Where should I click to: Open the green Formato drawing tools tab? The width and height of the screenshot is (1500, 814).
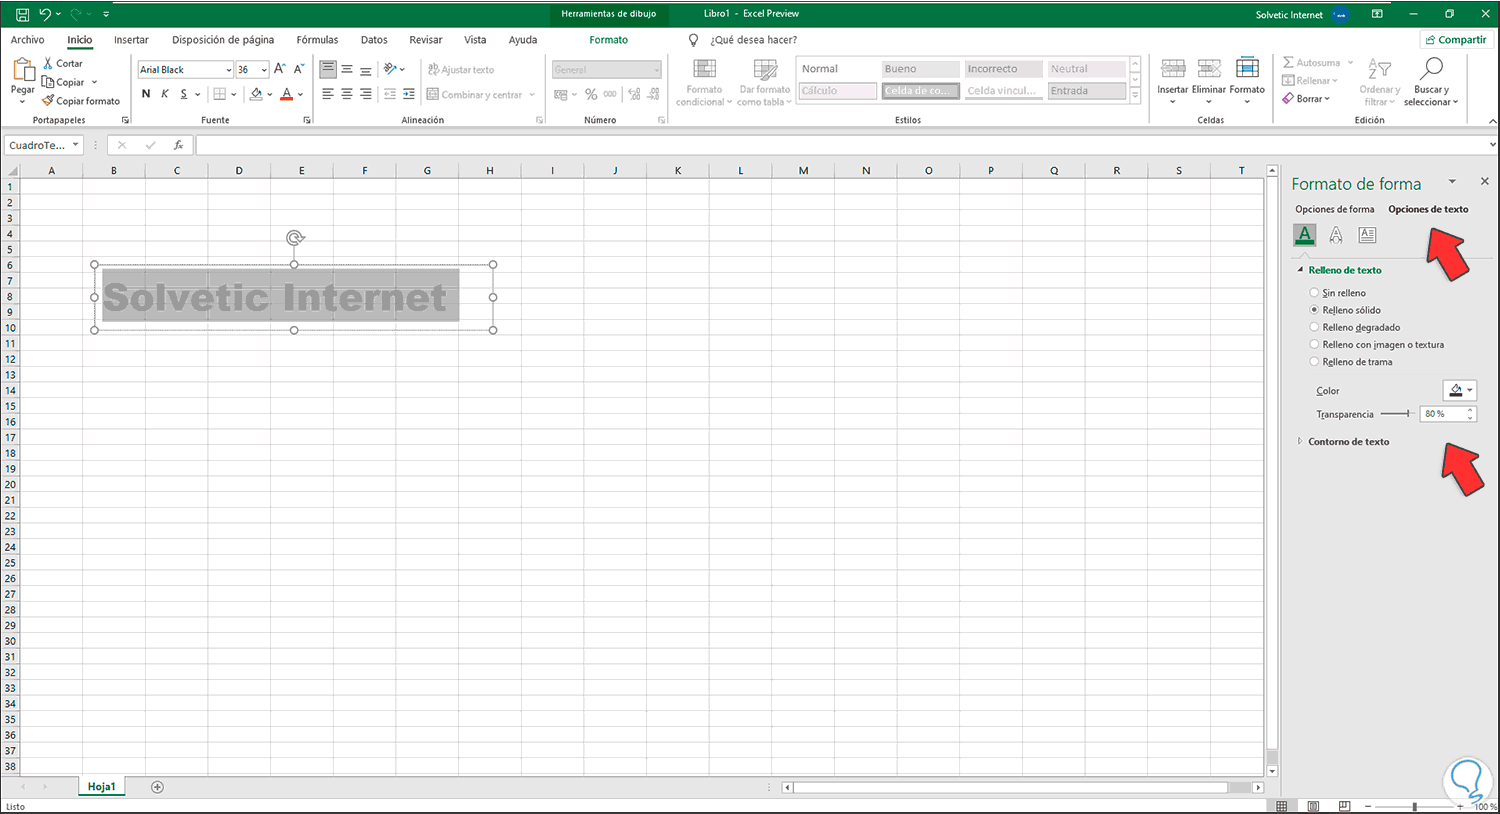coord(608,40)
